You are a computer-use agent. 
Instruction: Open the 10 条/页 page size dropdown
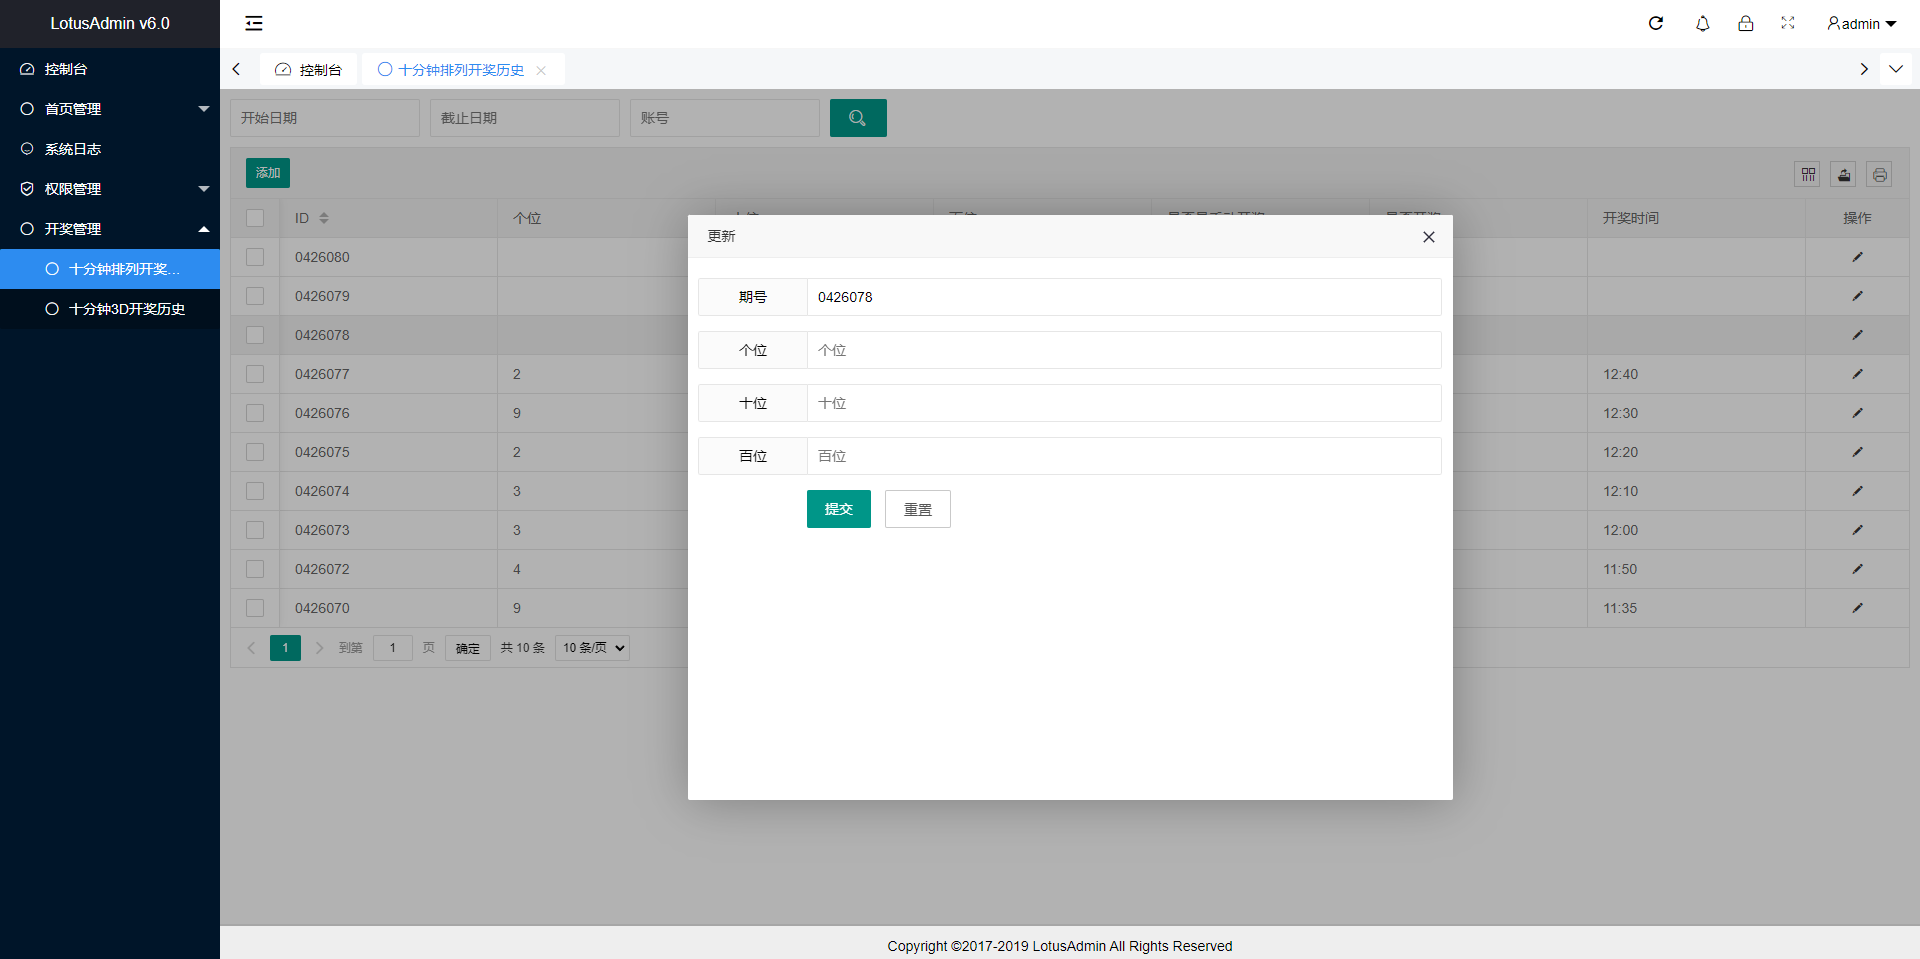(x=592, y=648)
